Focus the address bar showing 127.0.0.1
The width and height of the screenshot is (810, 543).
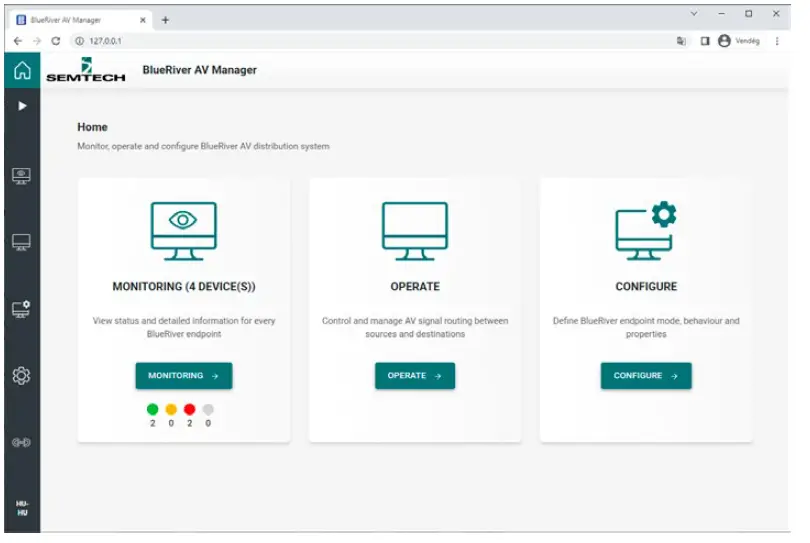pyautogui.click(x=382, y=41)
